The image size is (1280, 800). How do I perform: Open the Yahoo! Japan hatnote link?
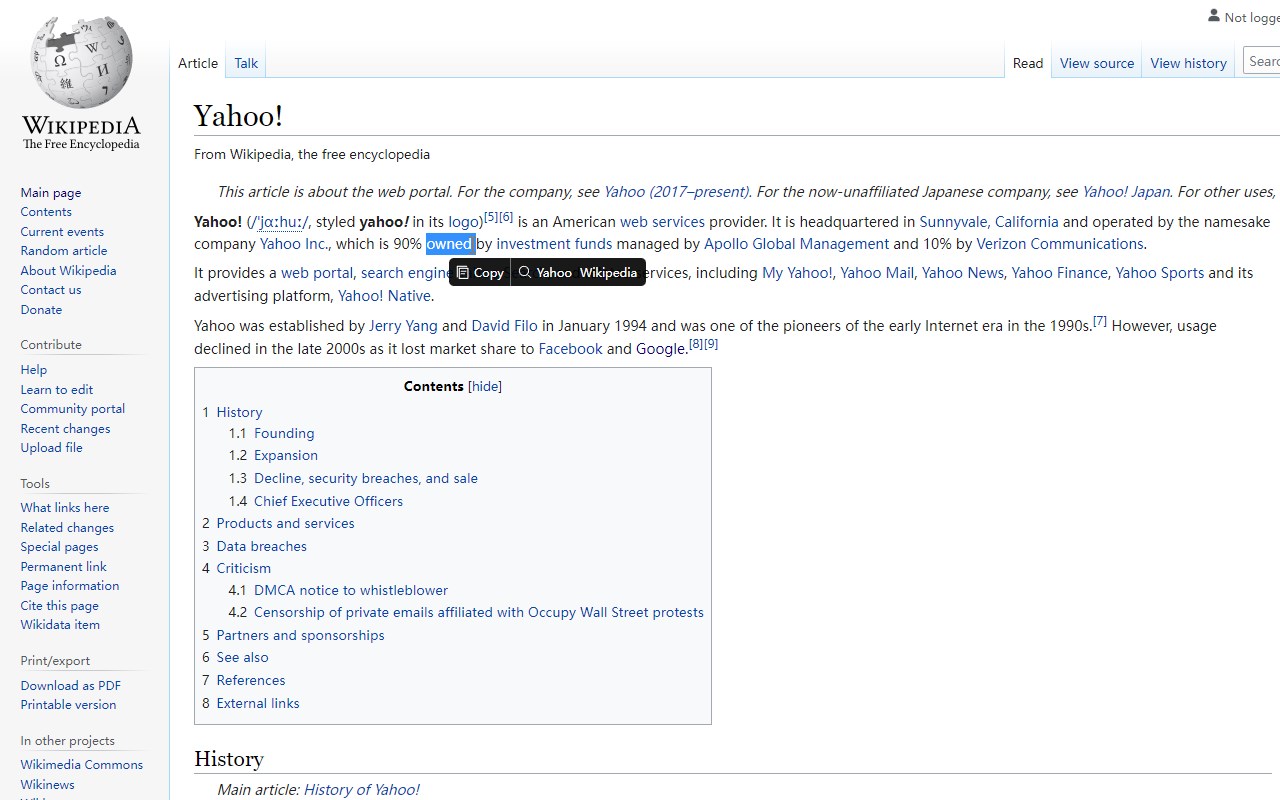[x=1126, y=192]
